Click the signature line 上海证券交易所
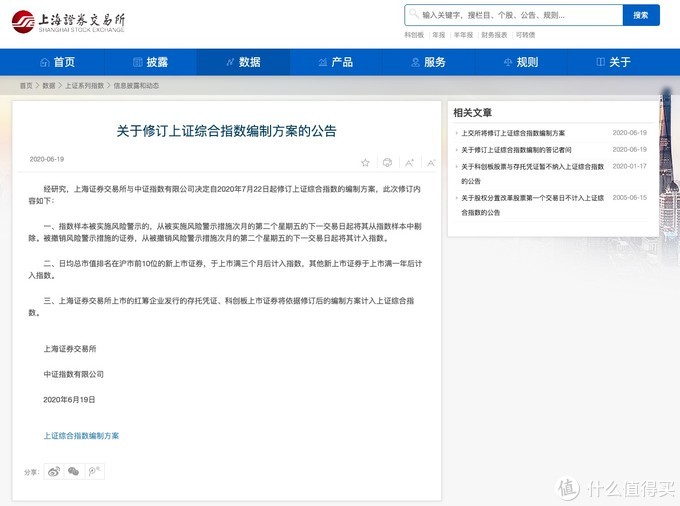This screenshot has height=506, width=680. tap(70, 349)
